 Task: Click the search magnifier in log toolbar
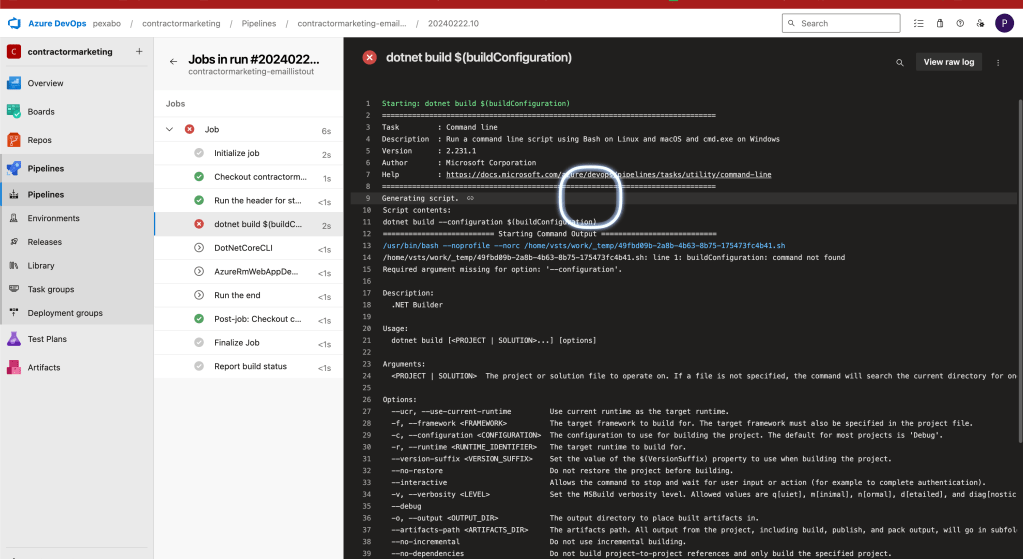click(900, 63)
